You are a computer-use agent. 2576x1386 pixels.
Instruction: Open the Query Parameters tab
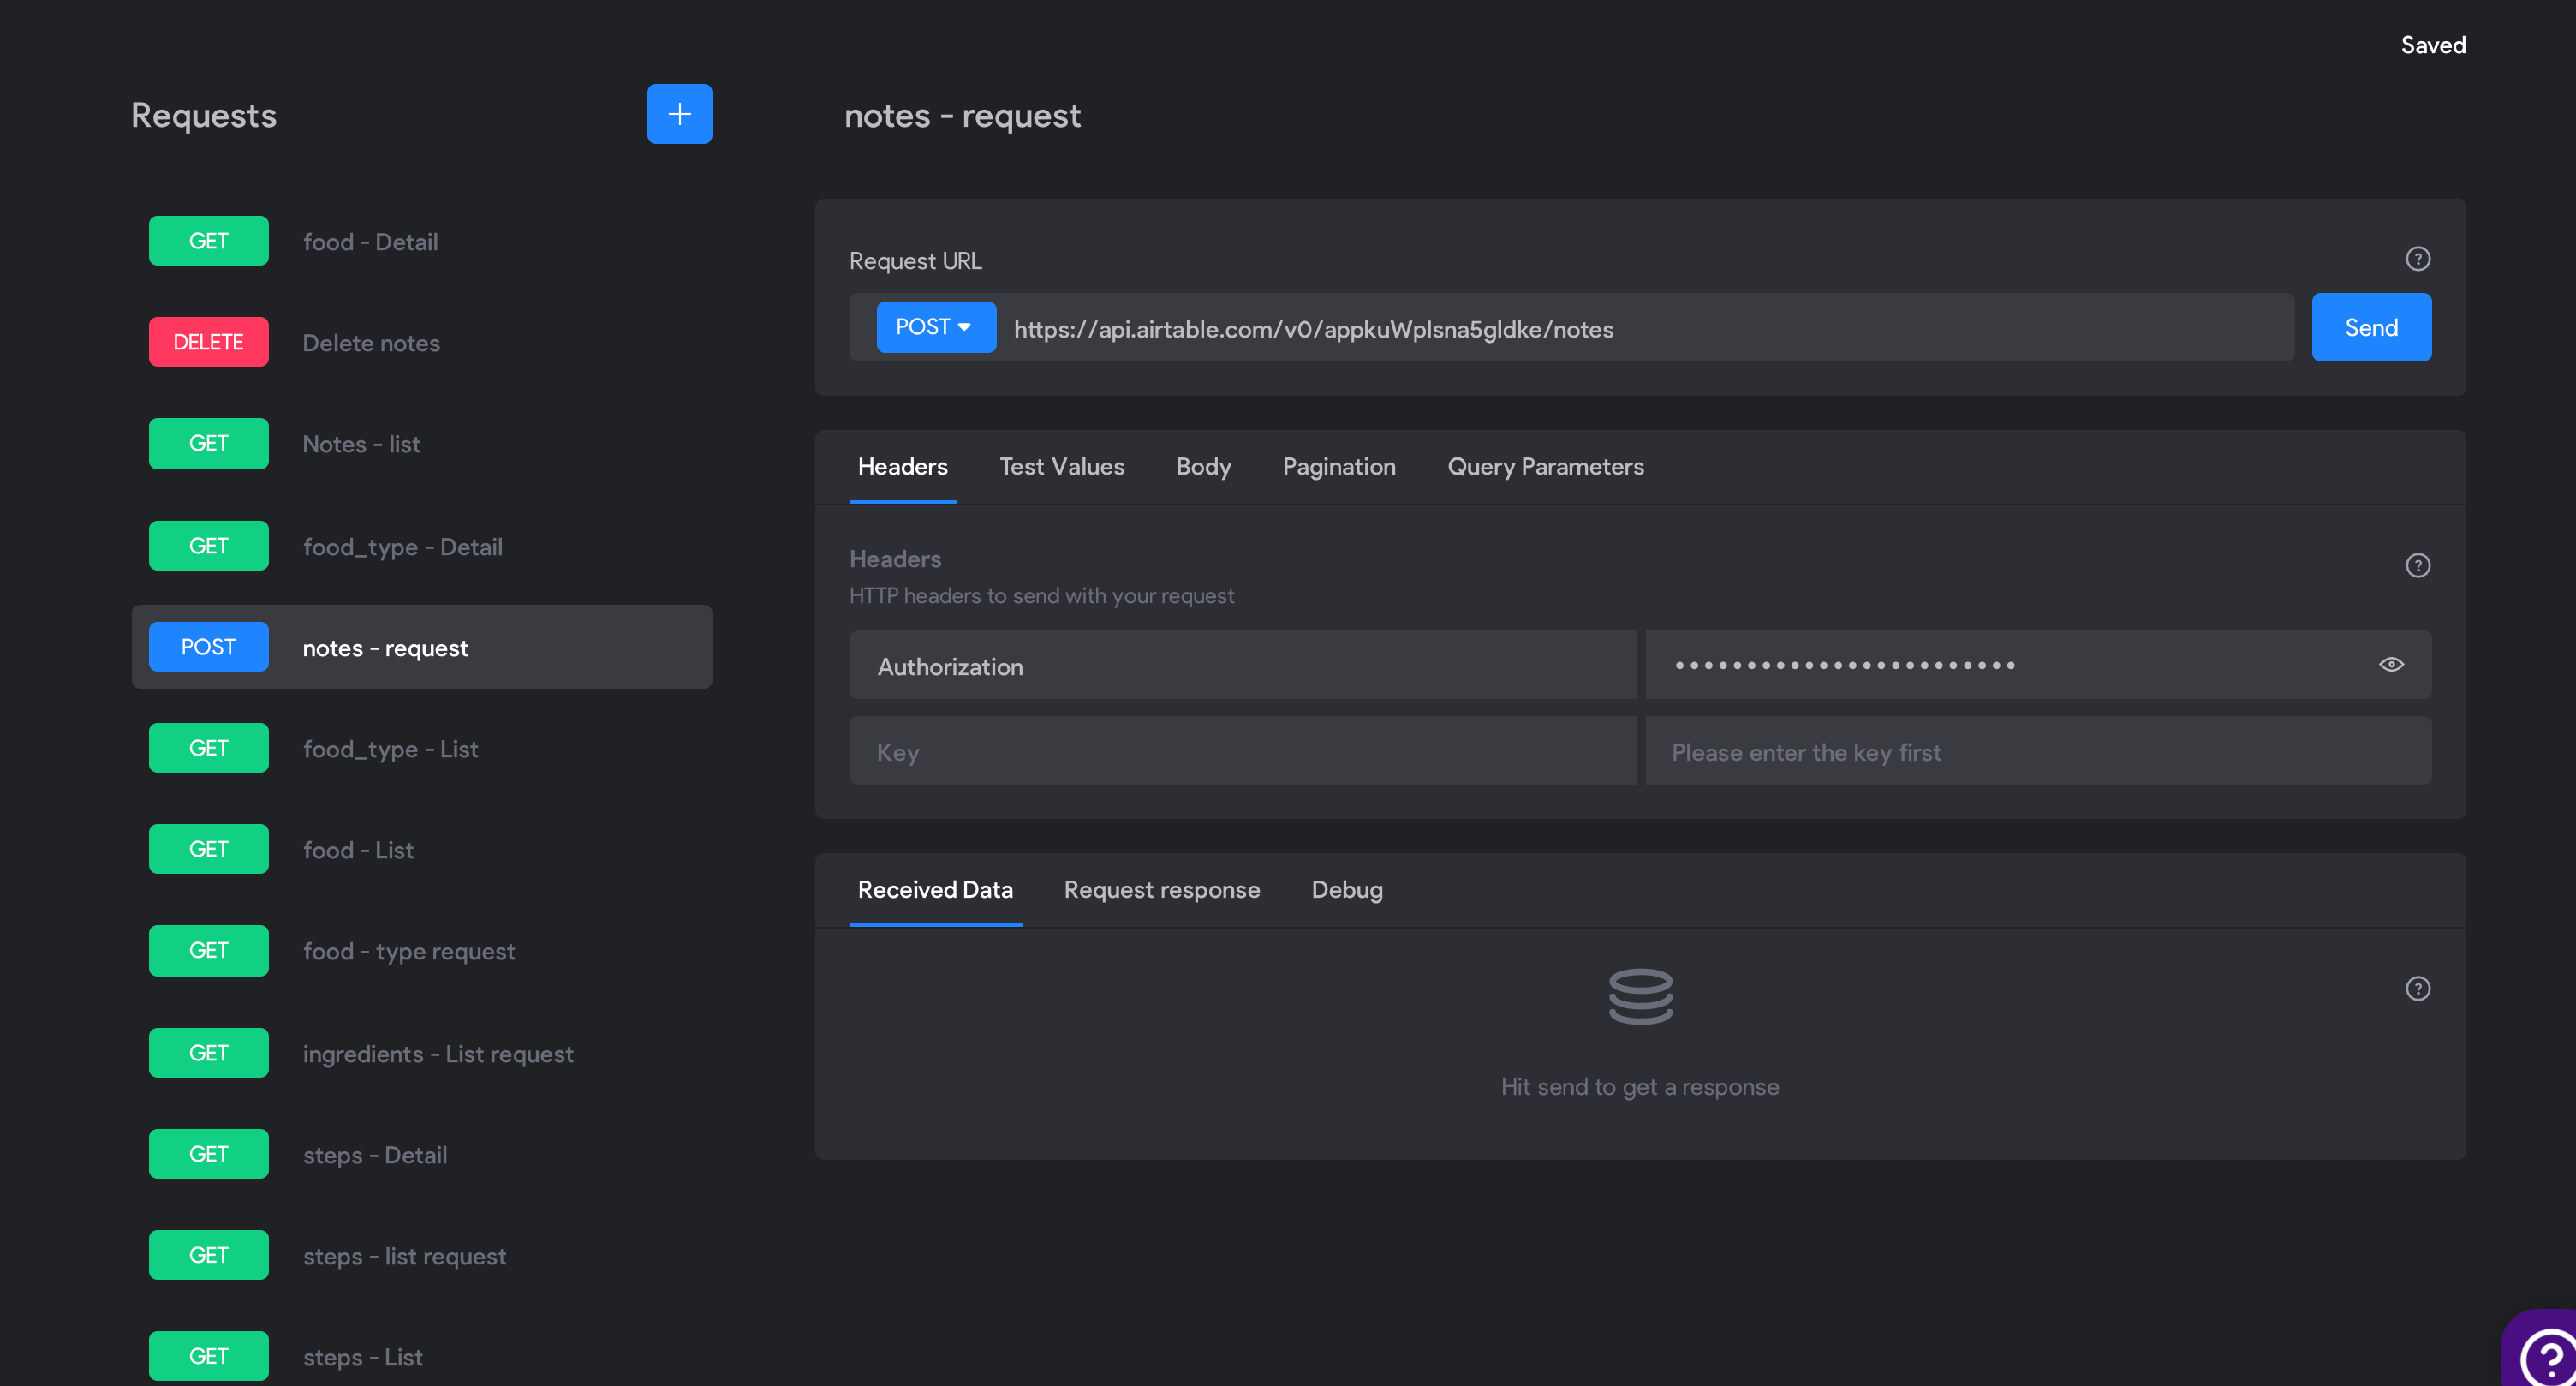click(x=1545, y=467)
